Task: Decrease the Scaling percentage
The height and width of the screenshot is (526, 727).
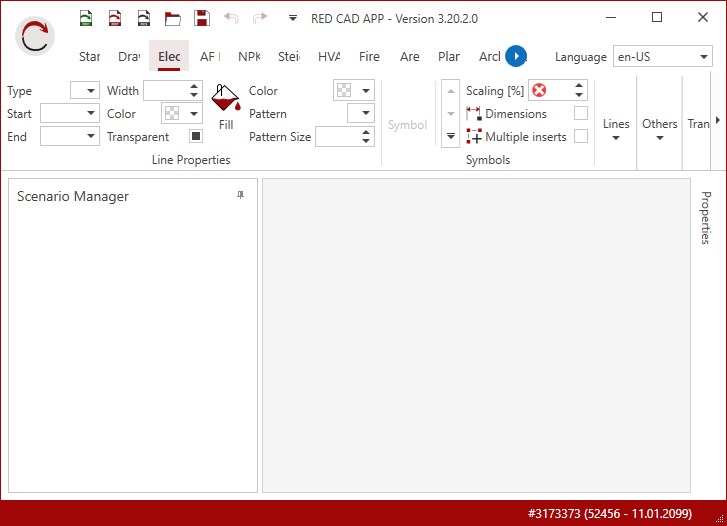Action: pos(579,95)
